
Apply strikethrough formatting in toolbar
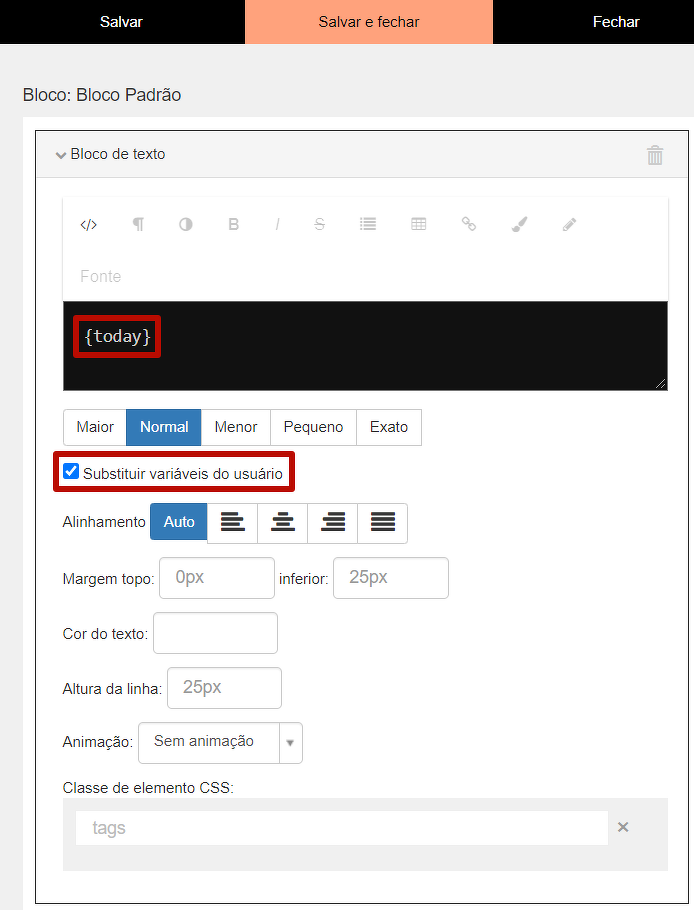[x=319, y=225]
